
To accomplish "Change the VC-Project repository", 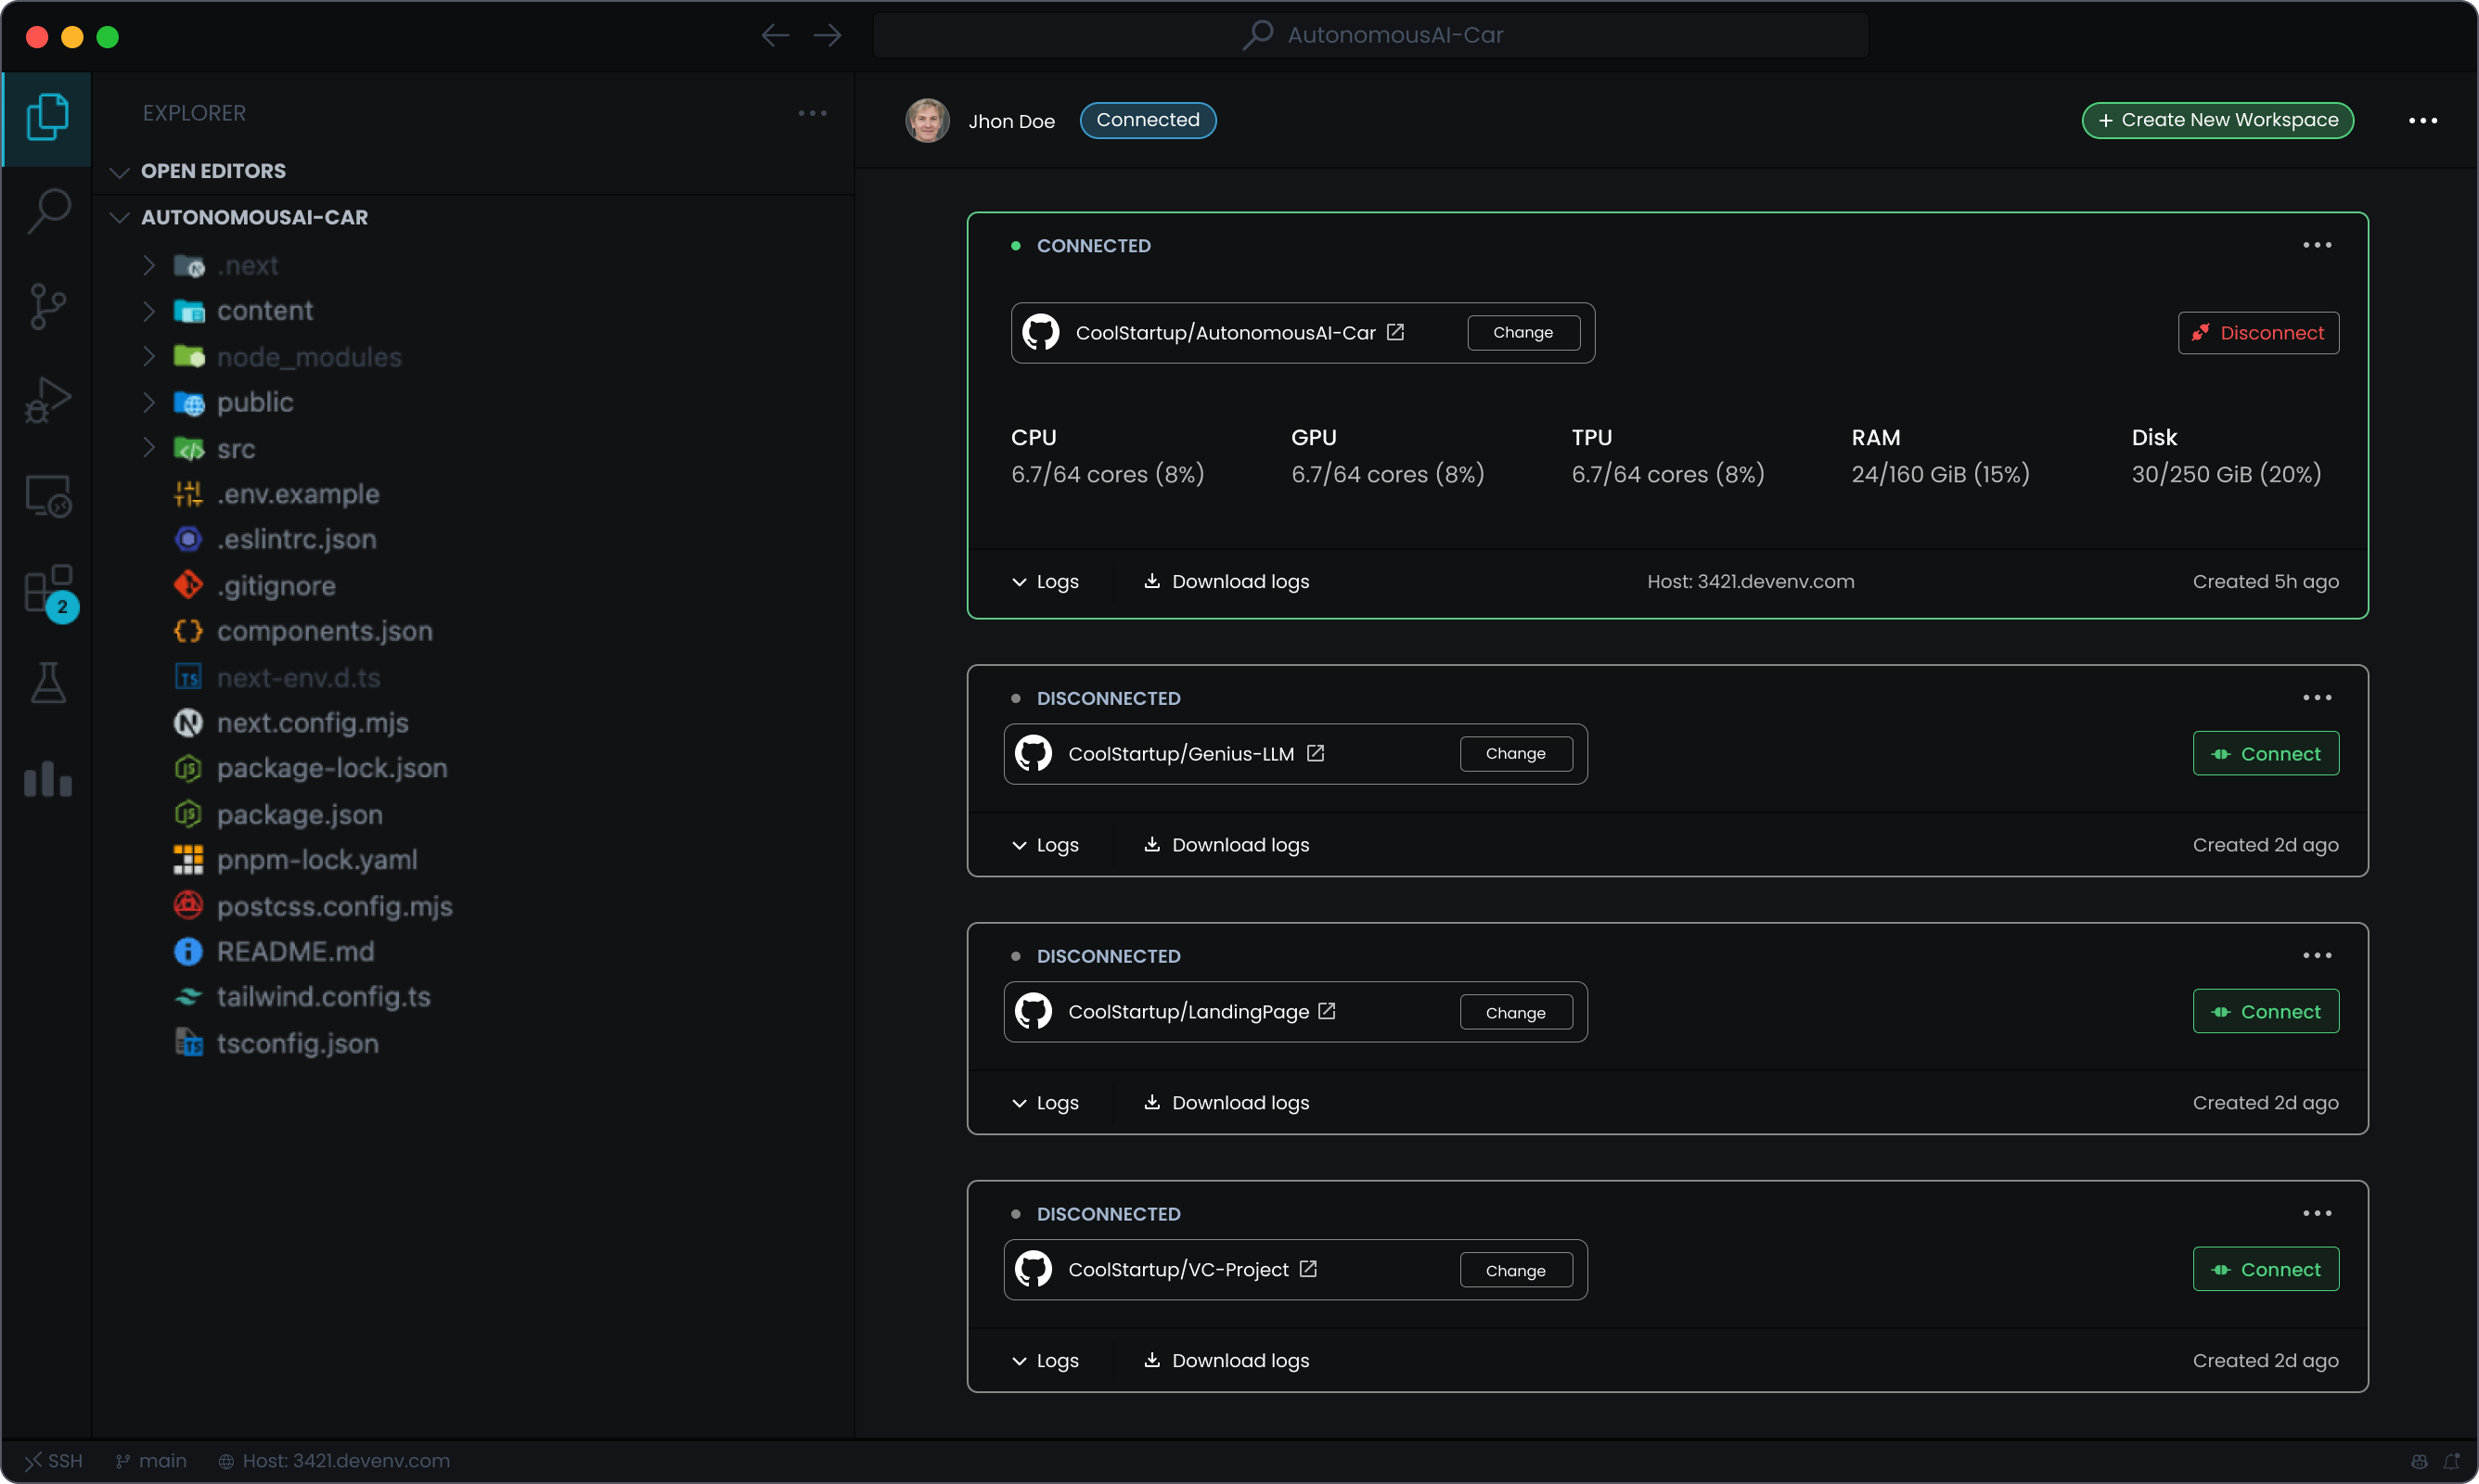I will (1516, 1271).
